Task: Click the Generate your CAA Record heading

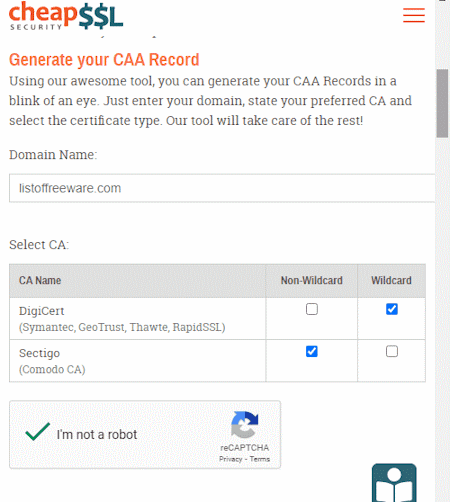Action: click(104, 60)
